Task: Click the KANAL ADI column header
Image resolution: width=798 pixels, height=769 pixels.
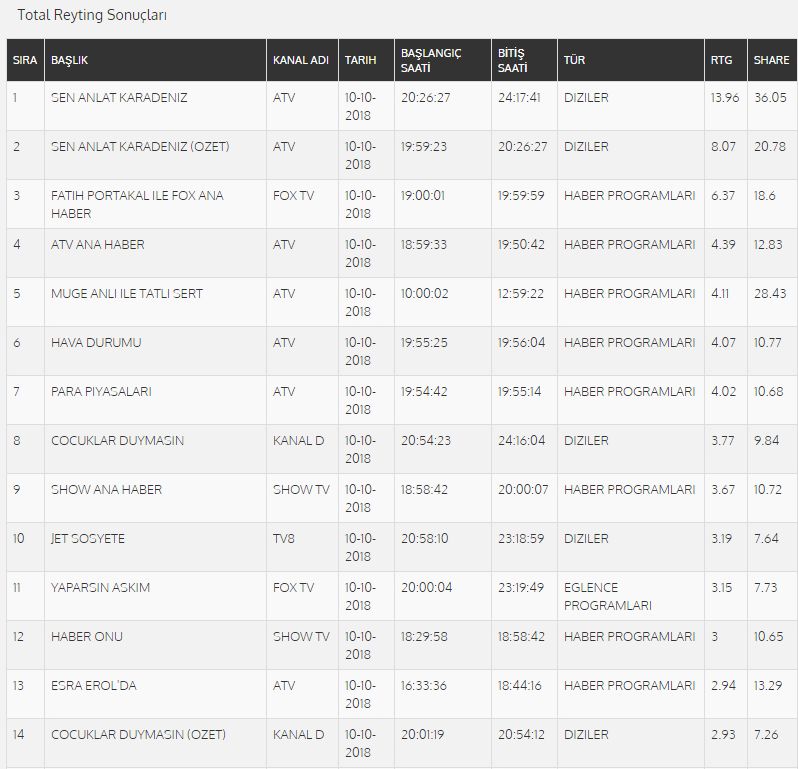Action: [301, 60]
